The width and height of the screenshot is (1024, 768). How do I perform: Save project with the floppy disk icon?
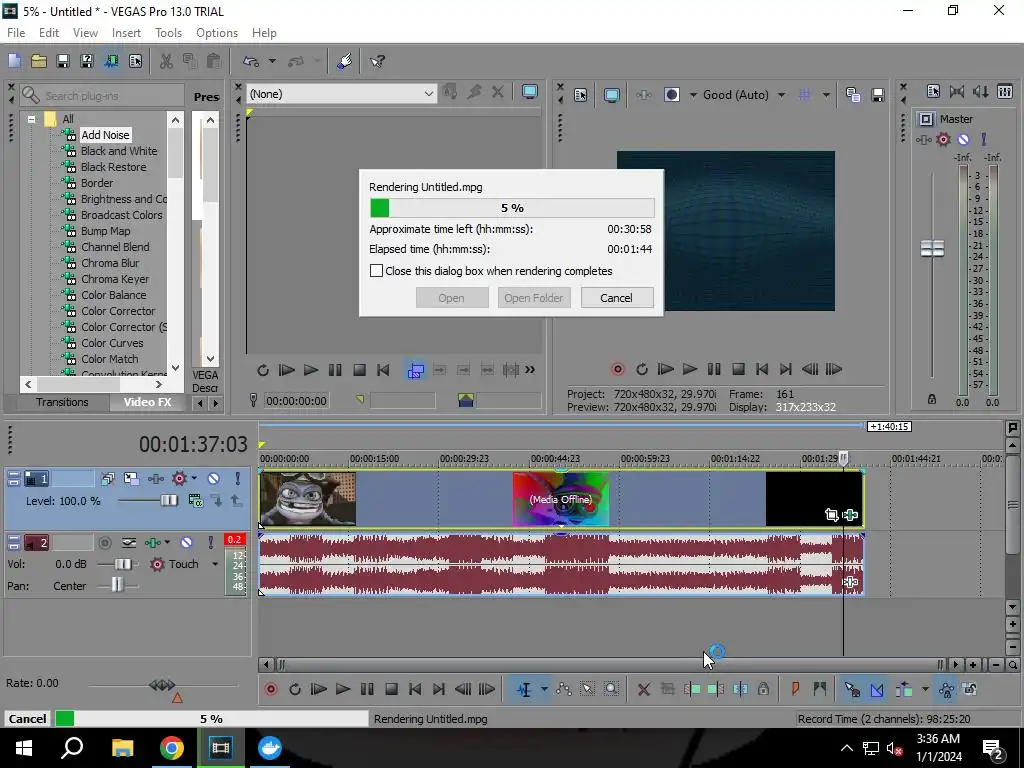pos(63,61)
